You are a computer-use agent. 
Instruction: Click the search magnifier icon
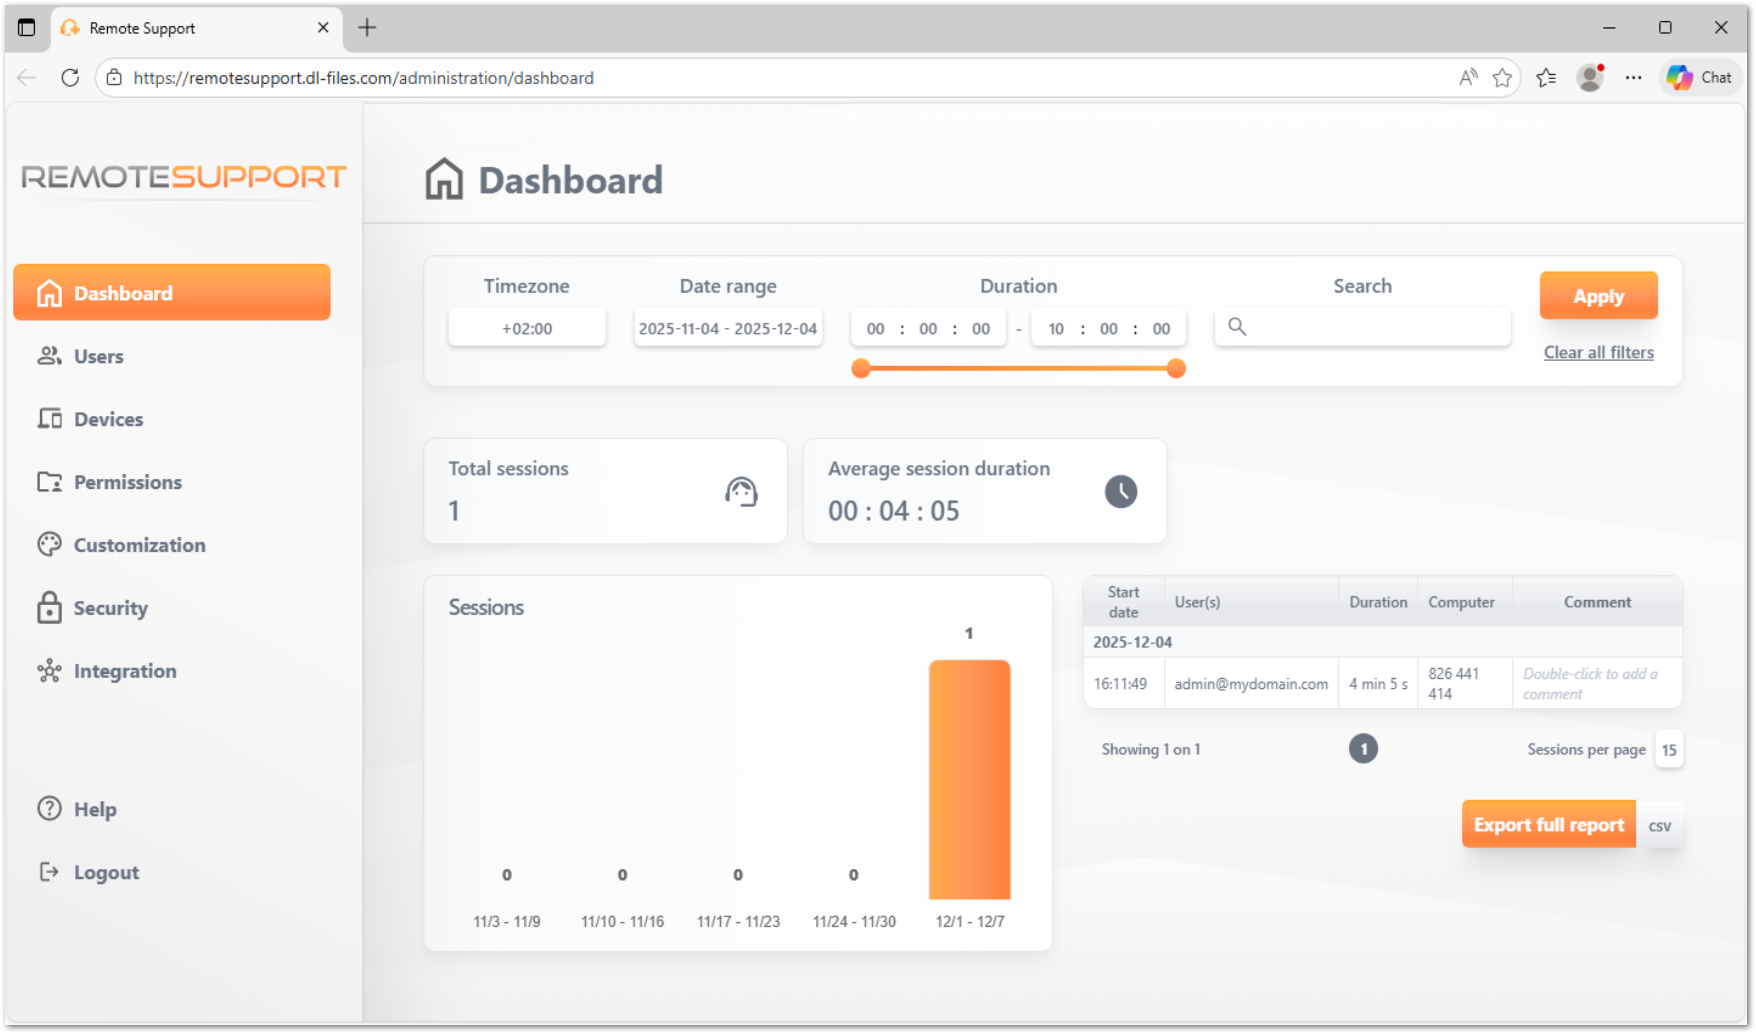1237,326
